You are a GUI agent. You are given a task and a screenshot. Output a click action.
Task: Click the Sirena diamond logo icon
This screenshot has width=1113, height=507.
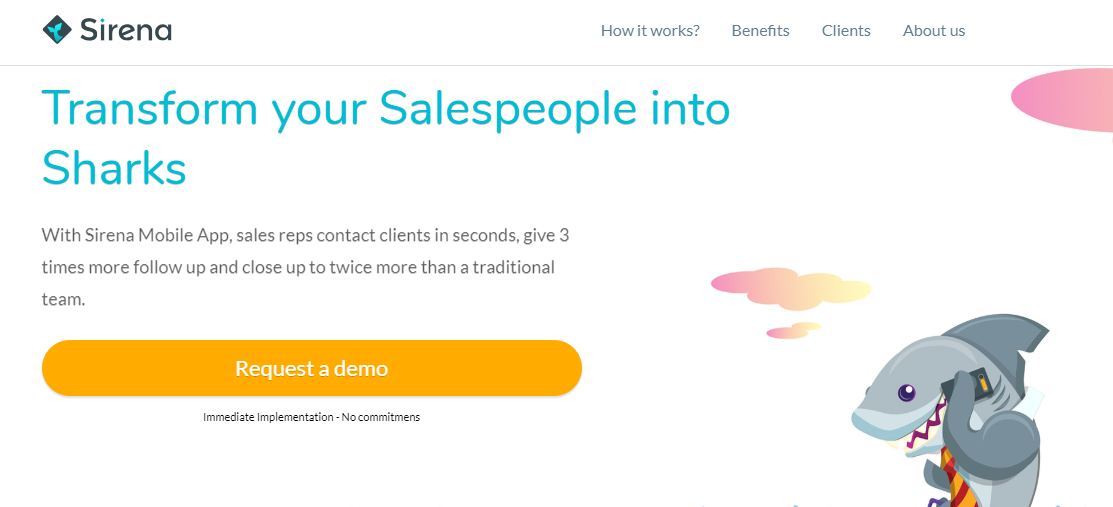click(56, 30)
